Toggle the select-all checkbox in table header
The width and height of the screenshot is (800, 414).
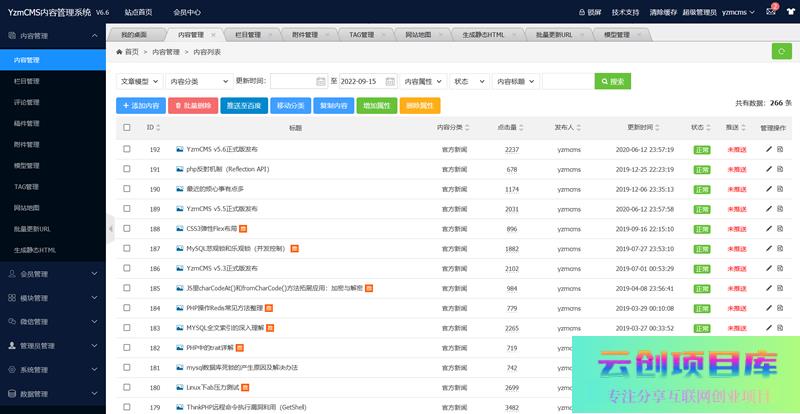pos(127,128)
